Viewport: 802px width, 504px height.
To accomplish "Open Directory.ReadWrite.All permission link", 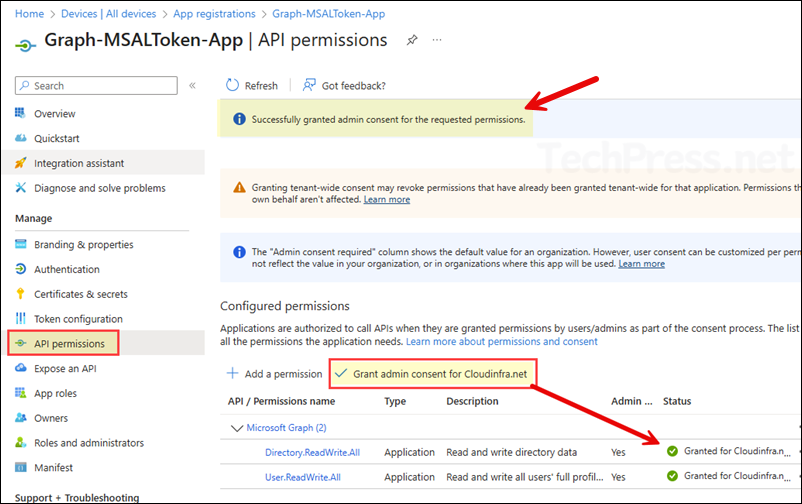I will [312, 452].
